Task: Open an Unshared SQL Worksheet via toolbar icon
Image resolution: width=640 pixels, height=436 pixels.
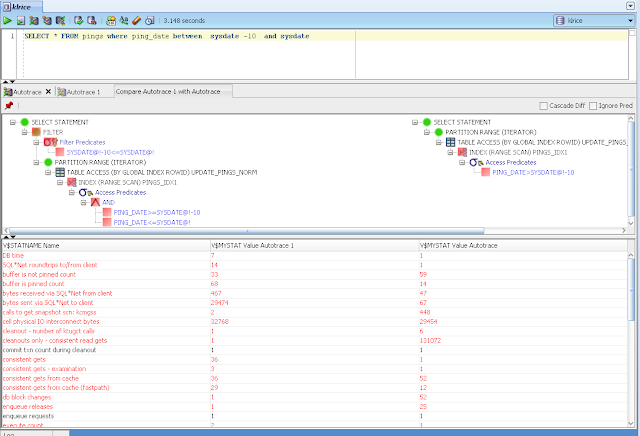Action: coord(111,20)
